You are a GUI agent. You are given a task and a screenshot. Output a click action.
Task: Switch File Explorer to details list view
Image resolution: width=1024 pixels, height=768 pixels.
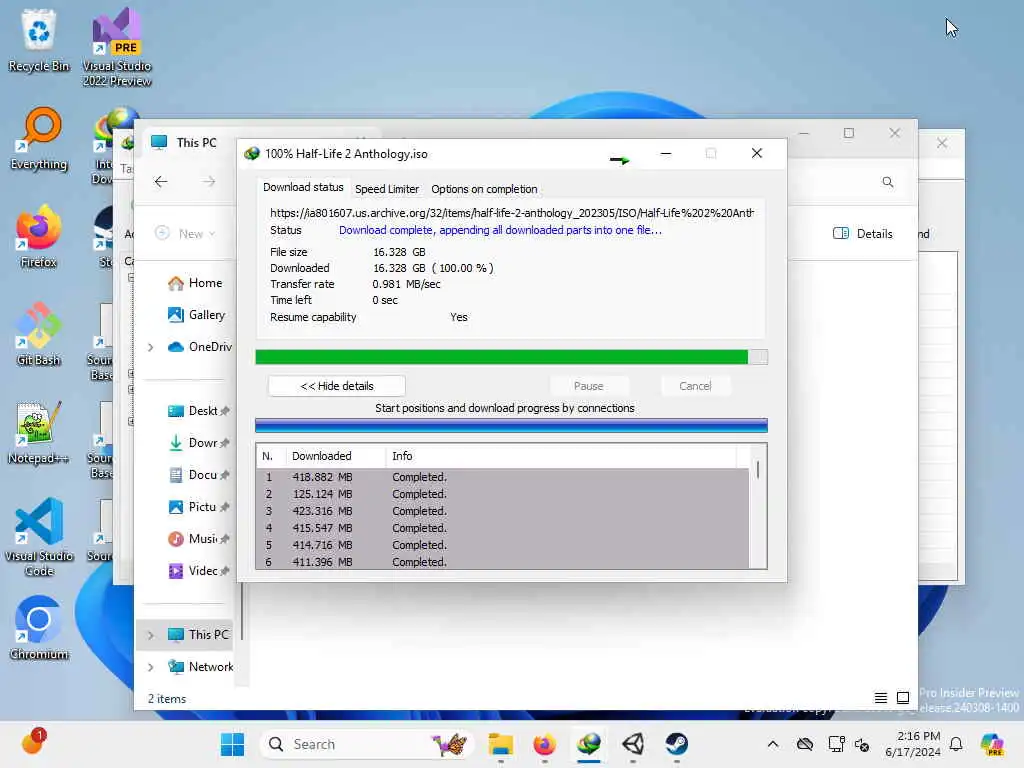pos(881,698)
